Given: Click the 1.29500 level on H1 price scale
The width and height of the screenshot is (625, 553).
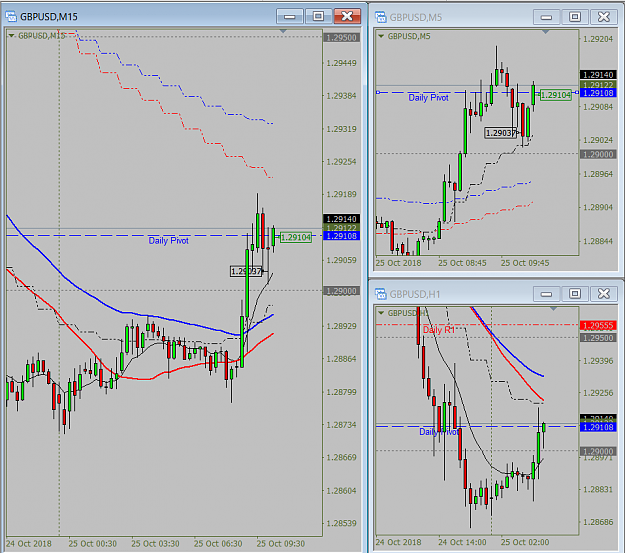Looking at the screenshot, I should tap(598, 338).
